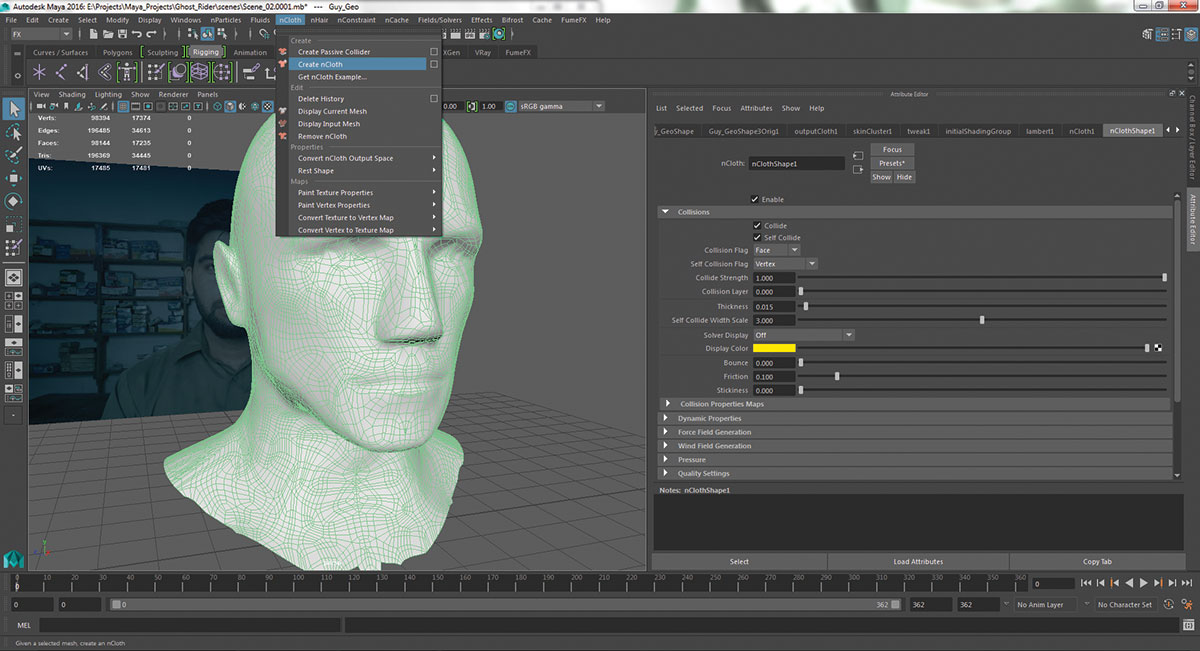Open Create Passive Collider option box
The width and height of the screenshot is (1200, 651).
pyautogui.click(x=434, y=52)
